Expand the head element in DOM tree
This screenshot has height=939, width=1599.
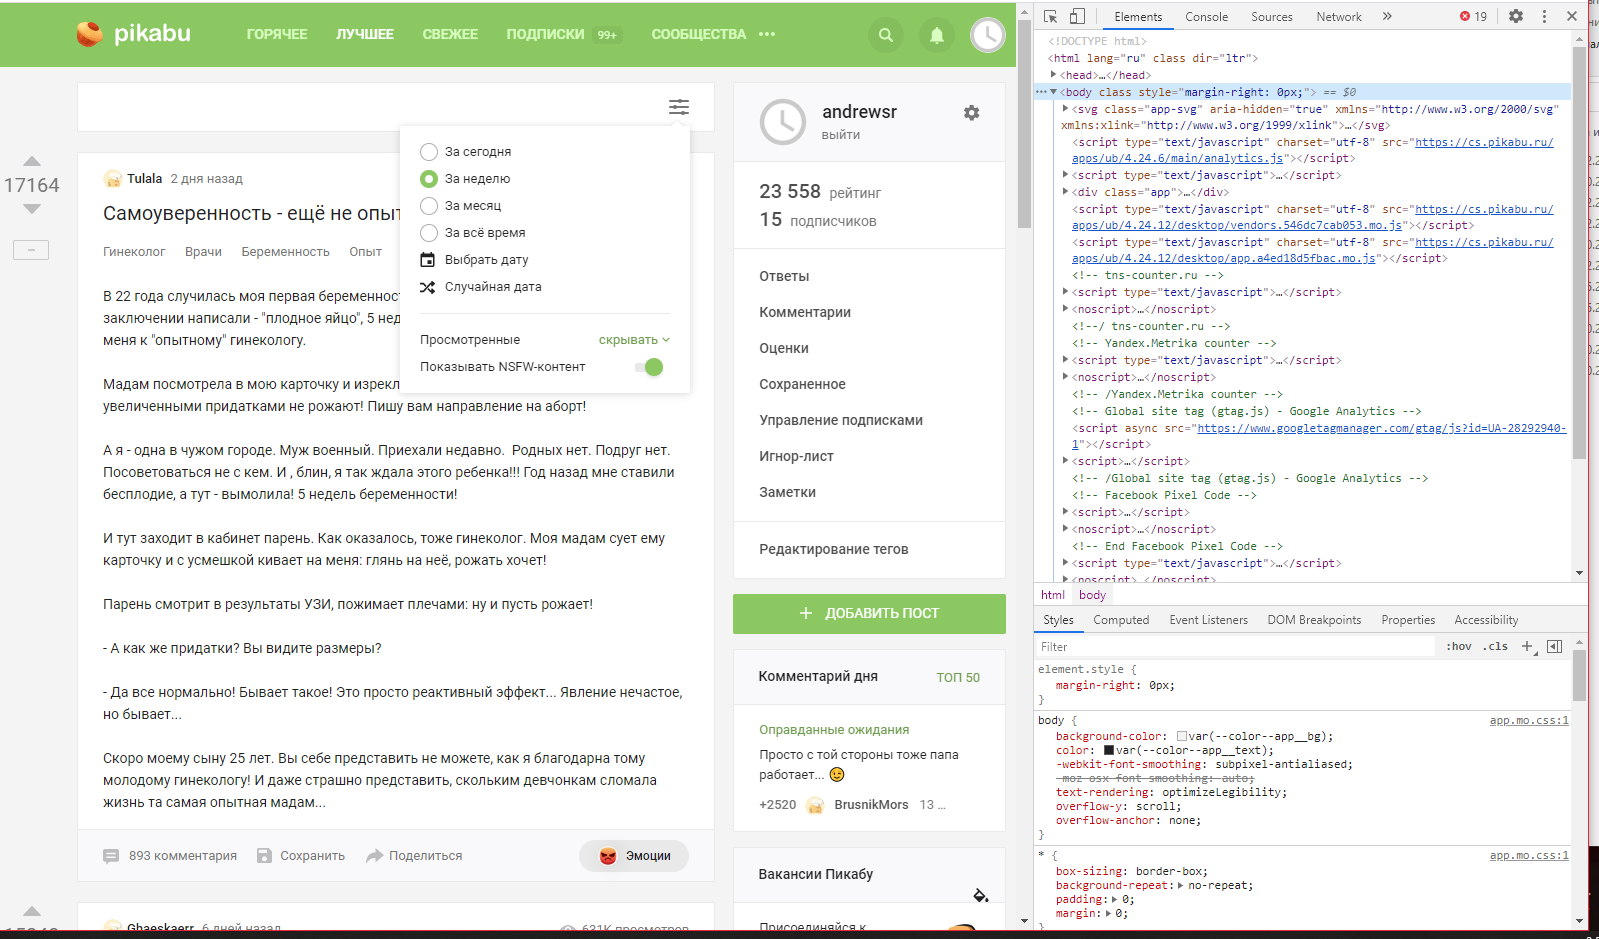pos(1054,75)
